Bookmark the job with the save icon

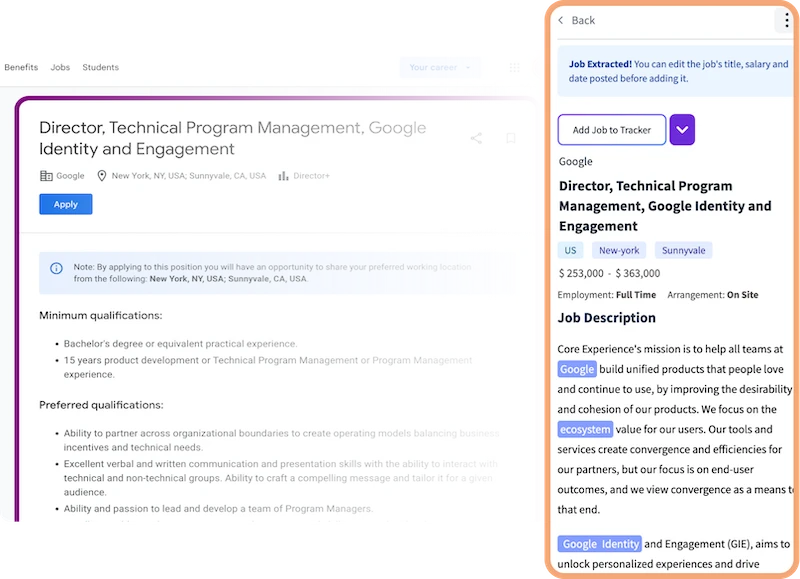click(x=510, y=138)
